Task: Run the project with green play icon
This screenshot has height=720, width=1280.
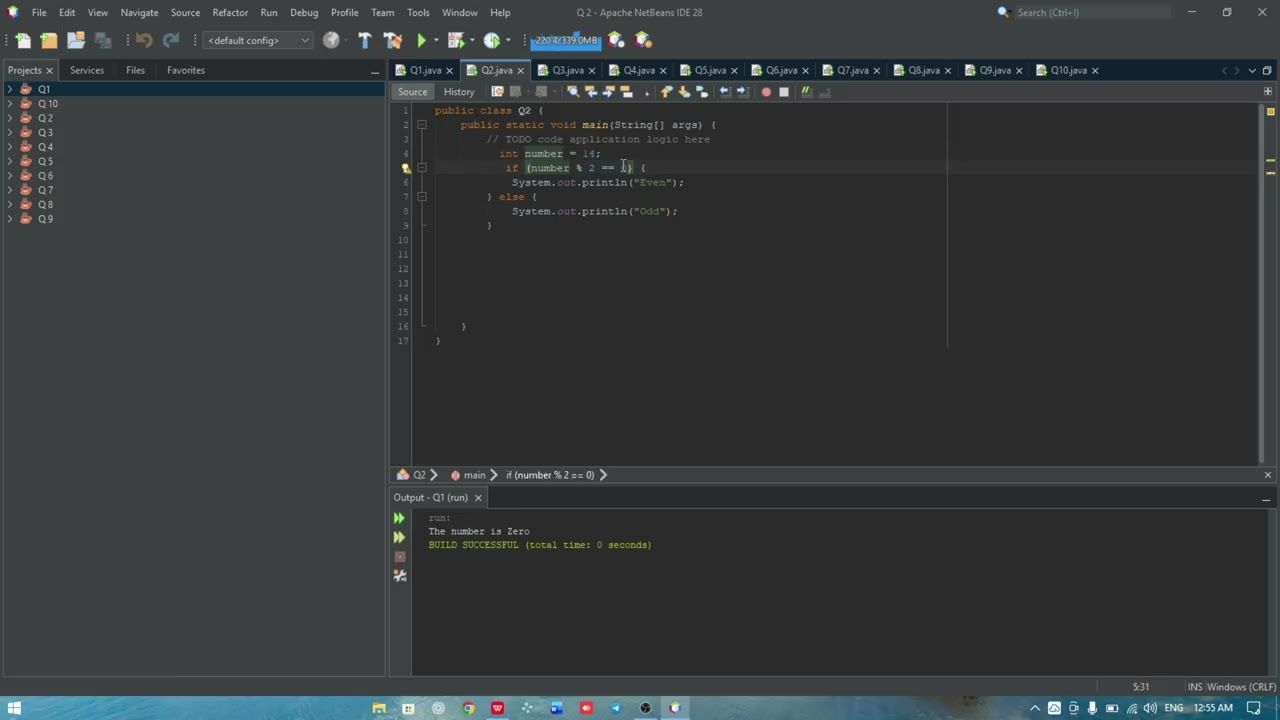Action: click(421, 40)
